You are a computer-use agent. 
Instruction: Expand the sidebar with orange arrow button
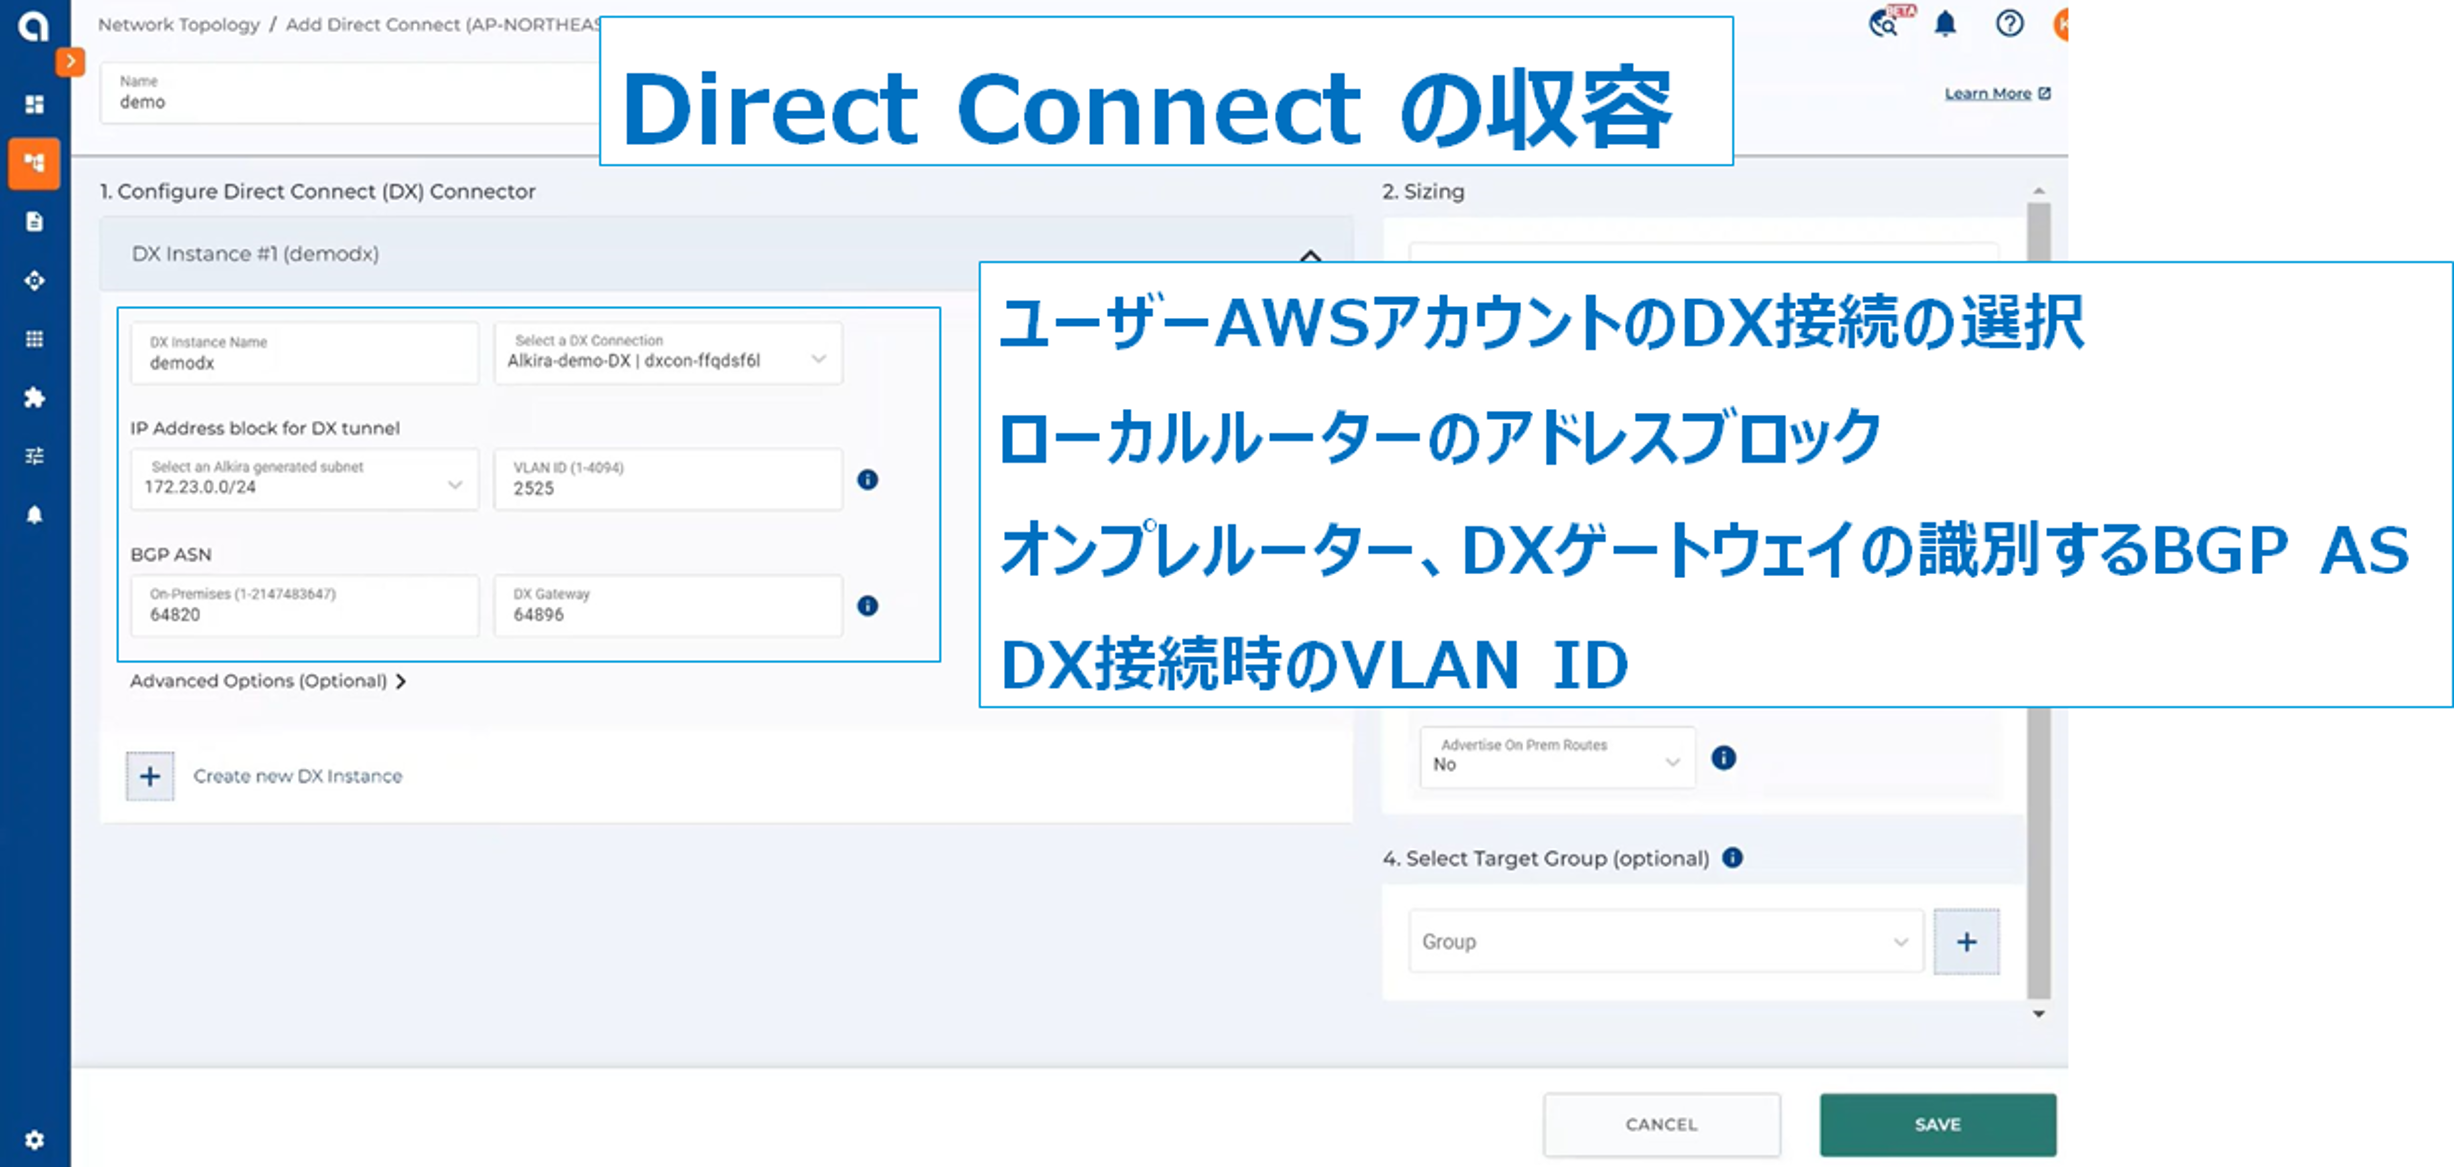point(70,62)
